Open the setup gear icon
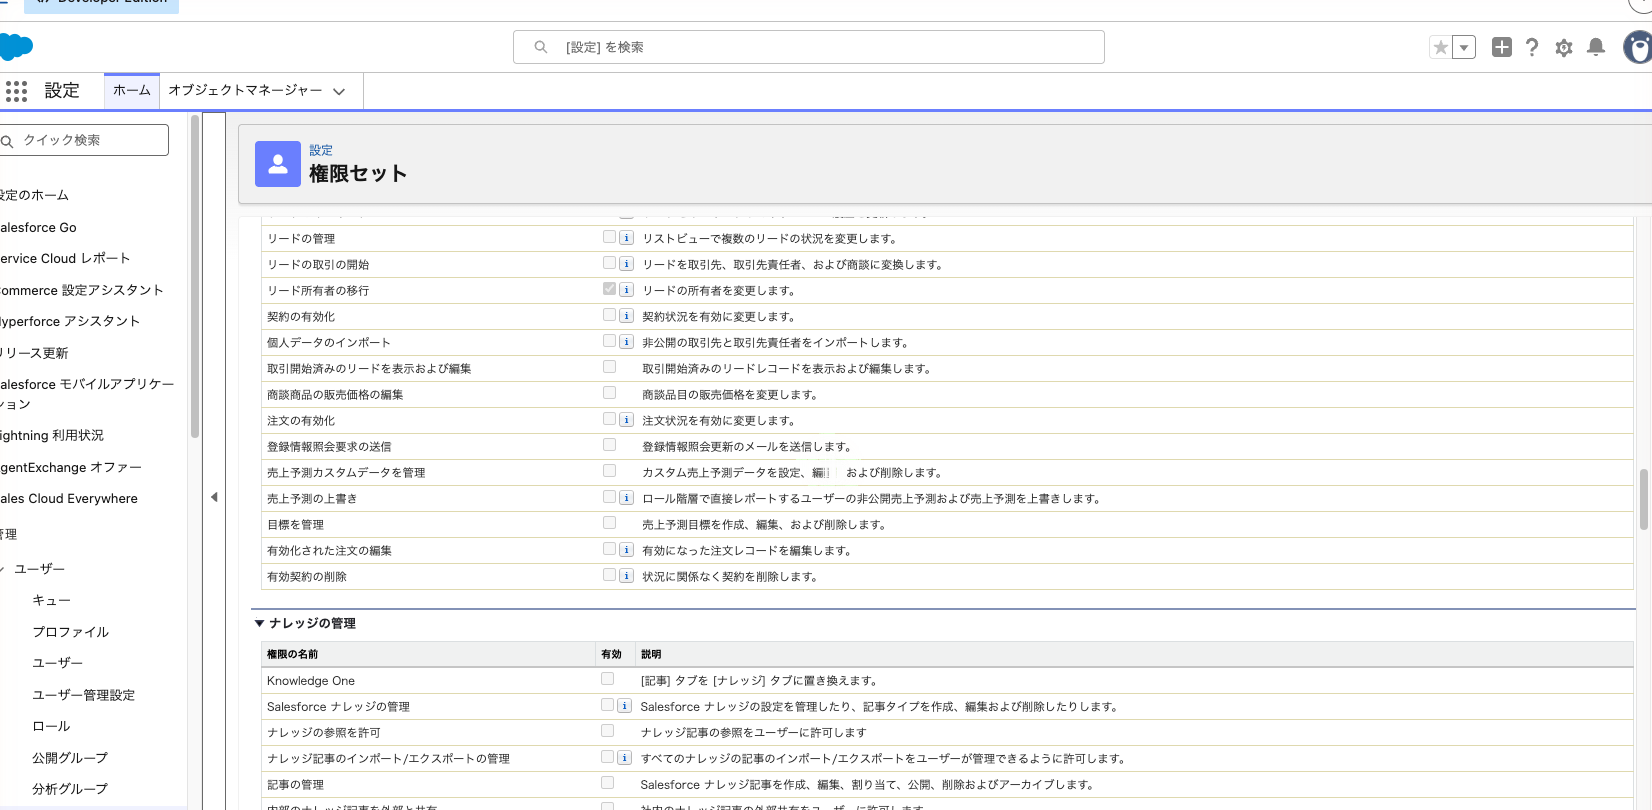This screenshot has width=1652, height=810. click(1564, 48)
